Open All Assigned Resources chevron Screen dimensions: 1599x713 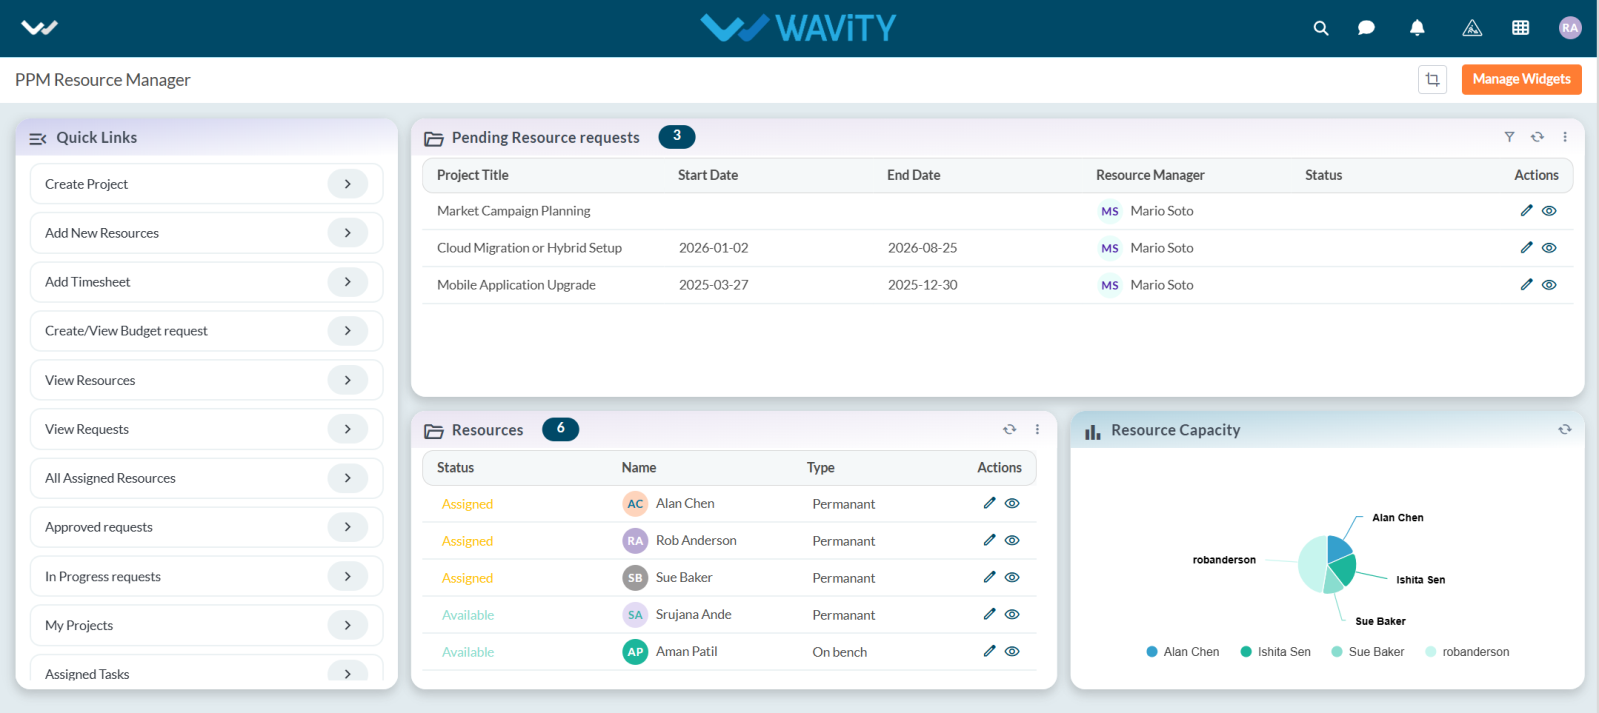point(348,478)
